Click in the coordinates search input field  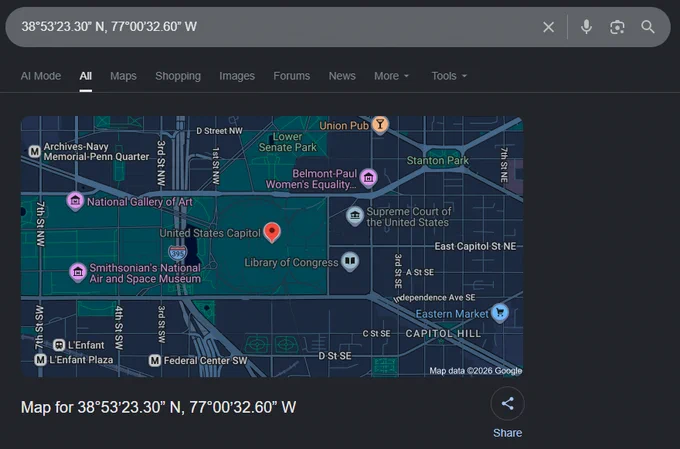tap(278, 27)
